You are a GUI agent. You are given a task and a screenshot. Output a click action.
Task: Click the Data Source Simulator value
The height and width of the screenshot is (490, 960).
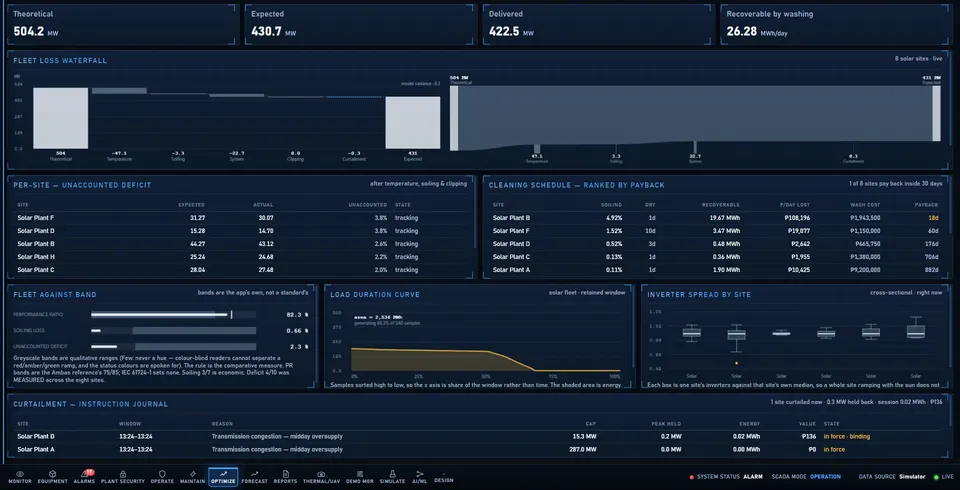pos(912,477)
